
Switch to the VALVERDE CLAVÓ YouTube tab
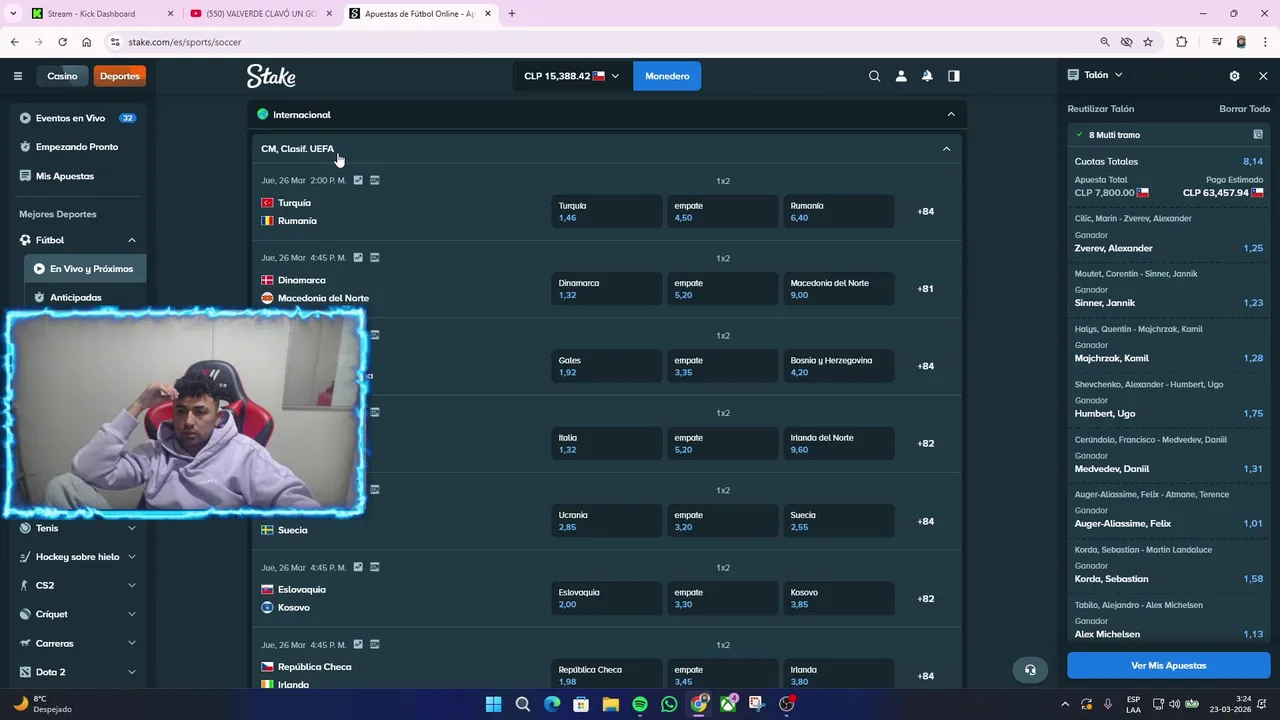260,14
